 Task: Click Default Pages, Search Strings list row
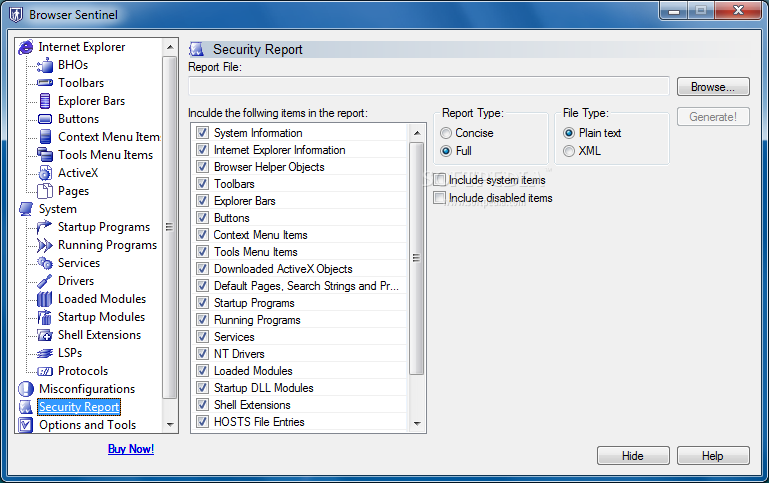tap(300, 286)
